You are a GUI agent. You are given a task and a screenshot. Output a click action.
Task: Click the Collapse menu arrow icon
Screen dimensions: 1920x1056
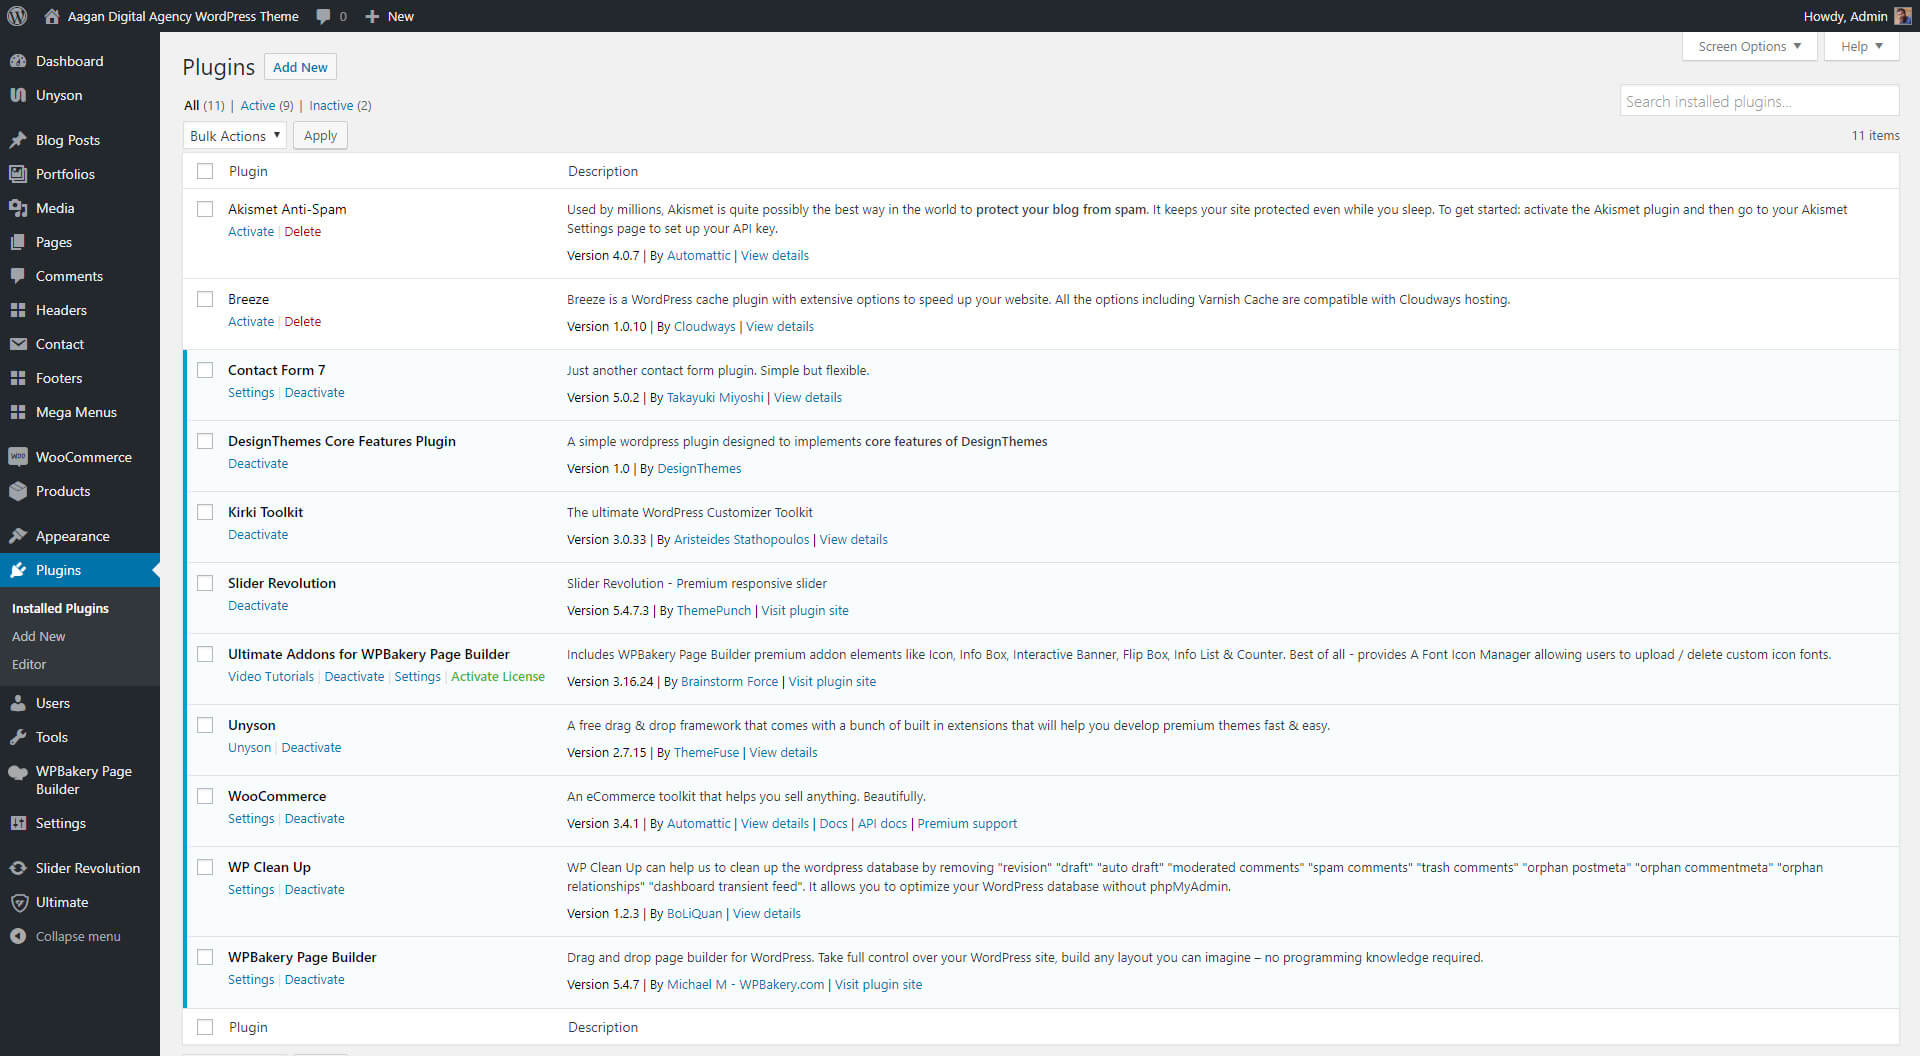point(18,936)
